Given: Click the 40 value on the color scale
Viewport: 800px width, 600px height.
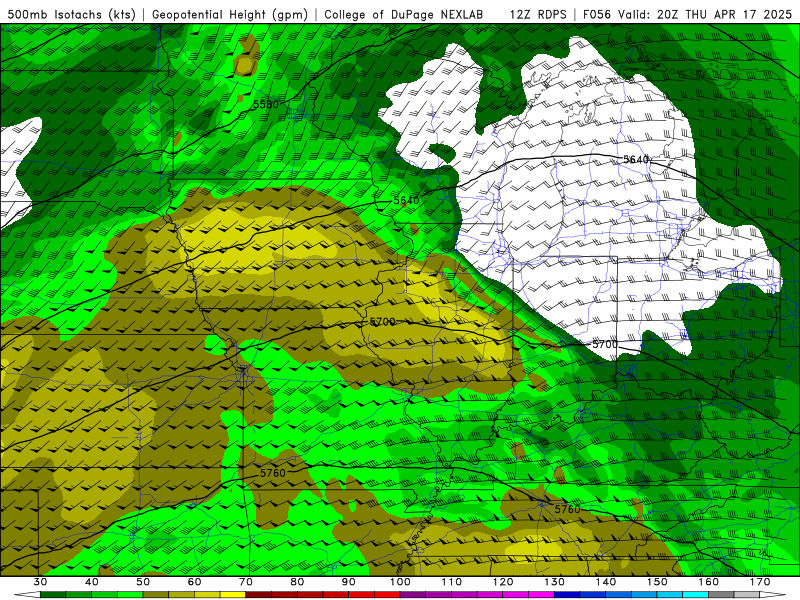Looking at the screenshot, I should coord(92,582).
